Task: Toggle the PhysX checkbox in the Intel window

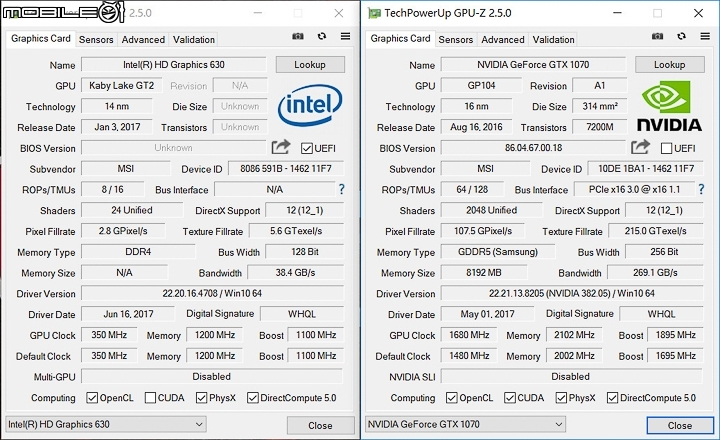Action: point(201,398)
